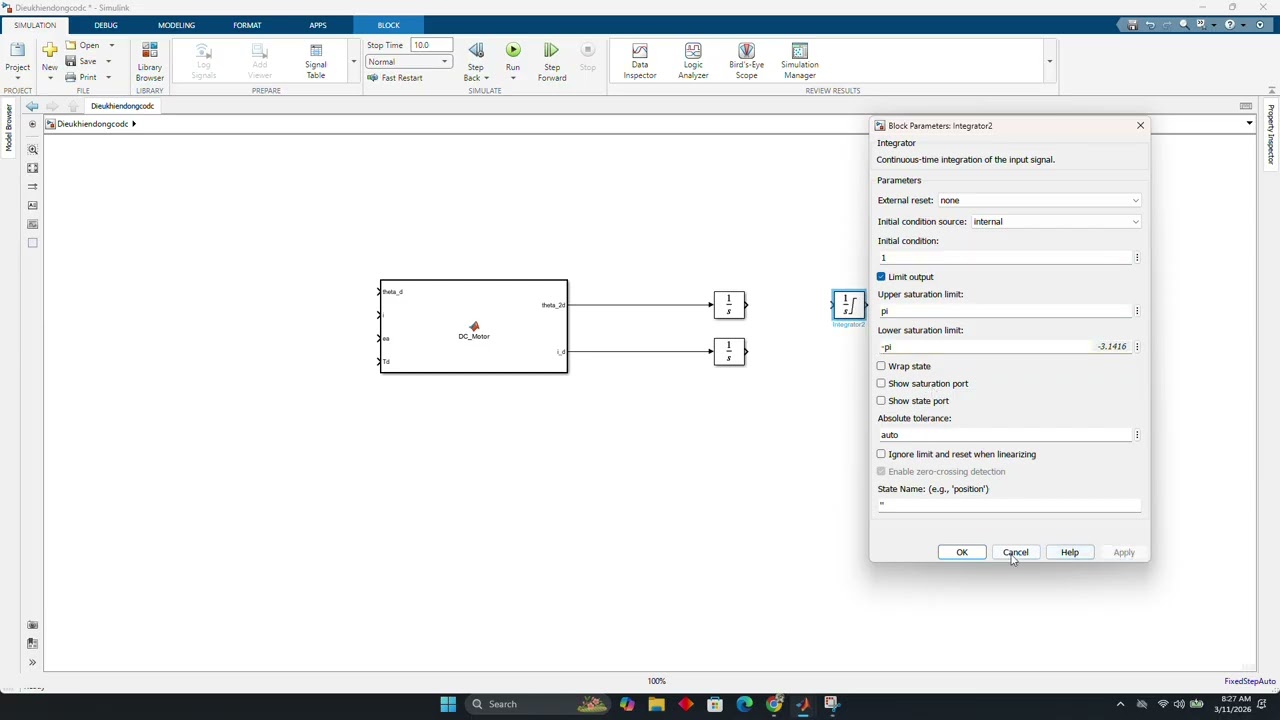This screenshot has width=1280, height=720.
Task: Click the State Name input field
Action: click(1009, 505)
